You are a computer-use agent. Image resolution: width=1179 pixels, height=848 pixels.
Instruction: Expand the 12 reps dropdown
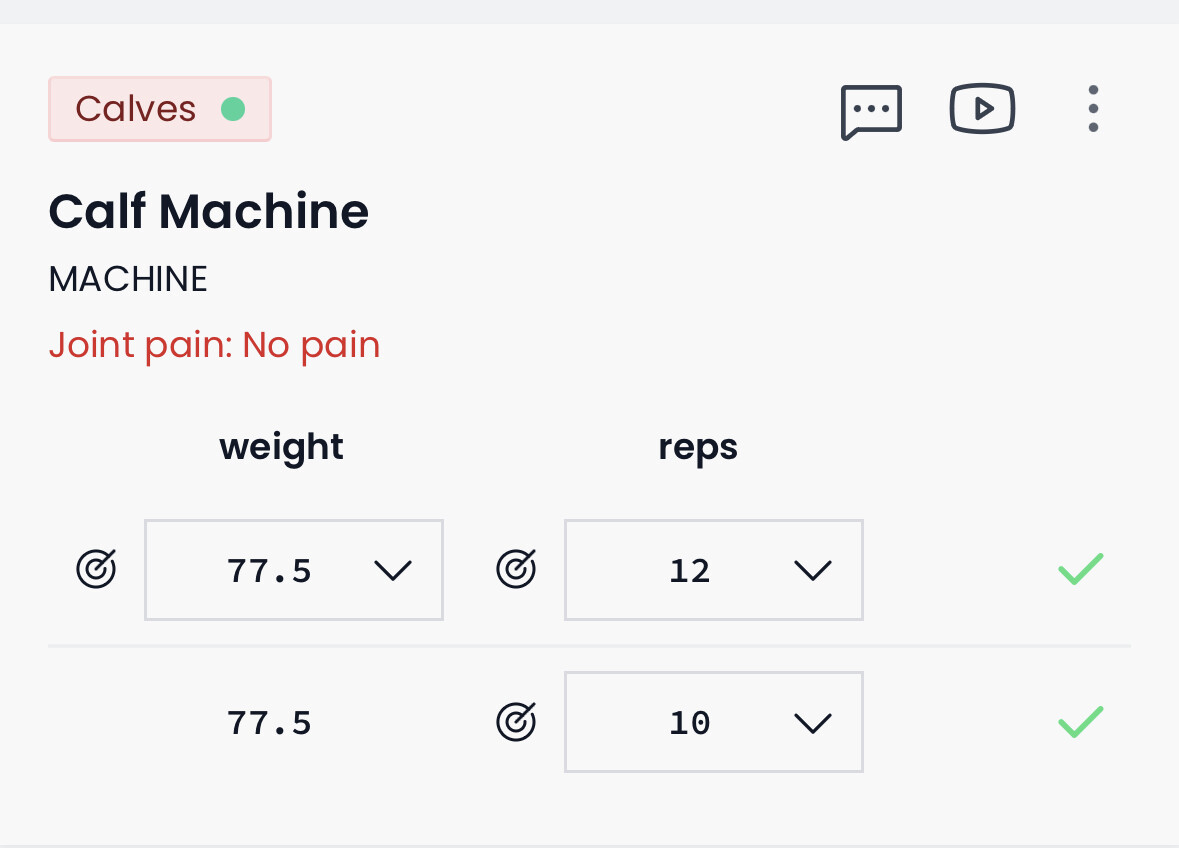[x=713, y=570]
